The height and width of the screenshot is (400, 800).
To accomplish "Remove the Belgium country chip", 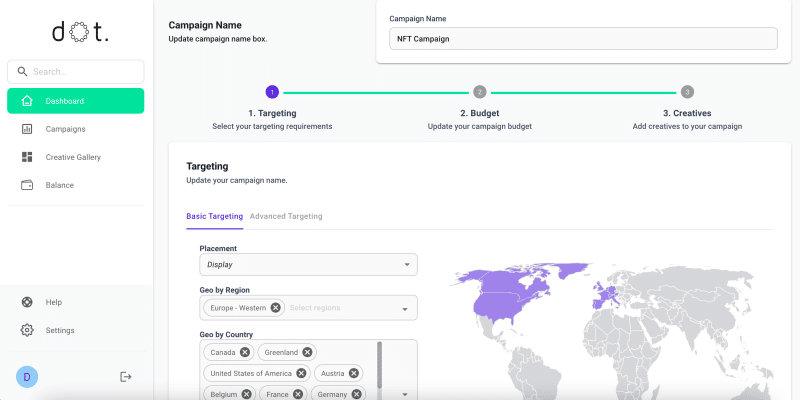I will click(246, 394).
